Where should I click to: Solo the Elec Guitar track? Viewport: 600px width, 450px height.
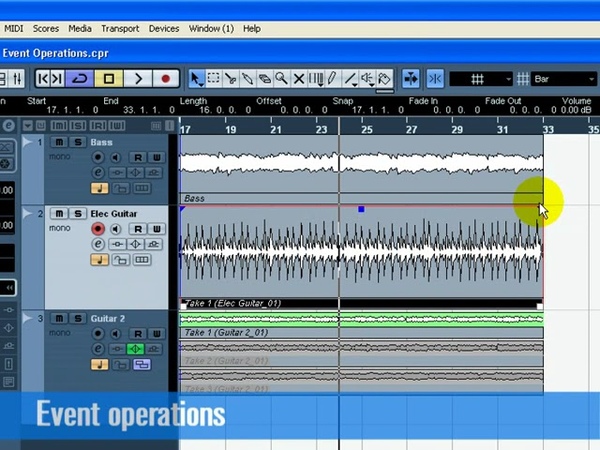point(78,214)
